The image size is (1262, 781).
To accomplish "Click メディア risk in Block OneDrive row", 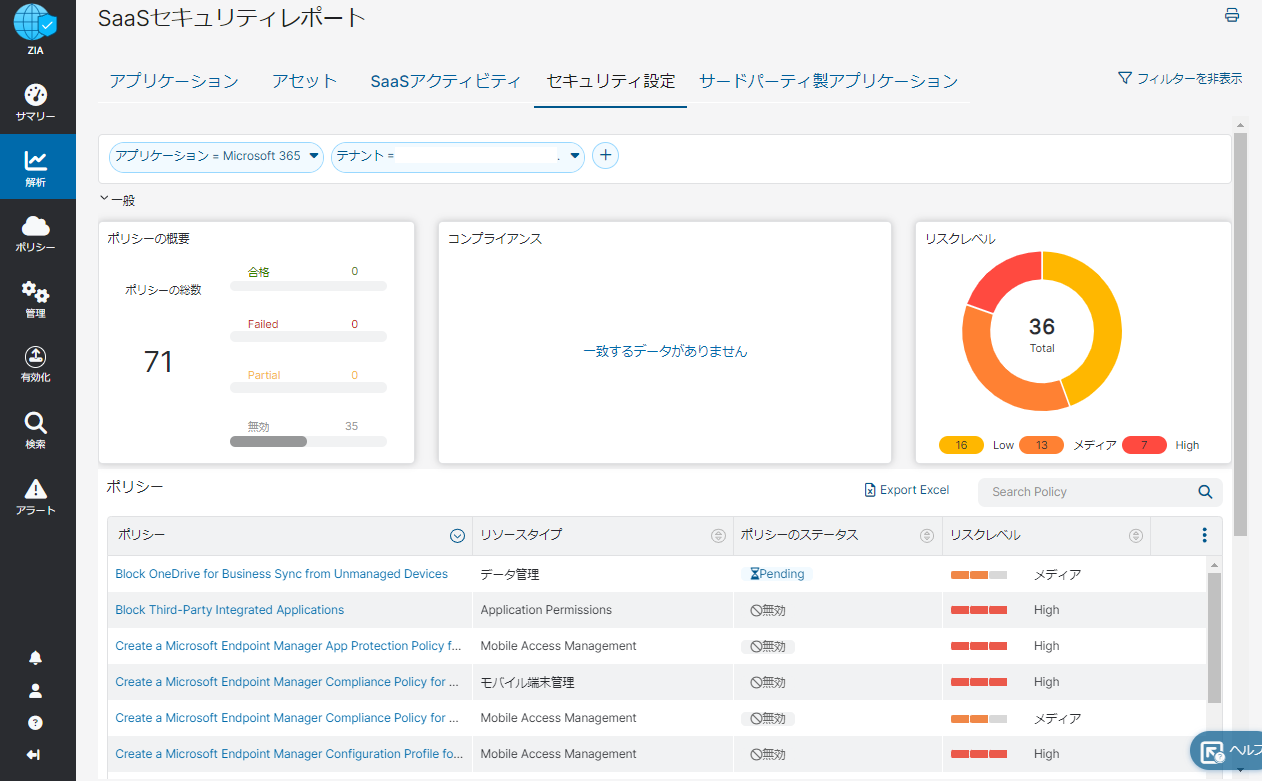I will (1057, 575).
